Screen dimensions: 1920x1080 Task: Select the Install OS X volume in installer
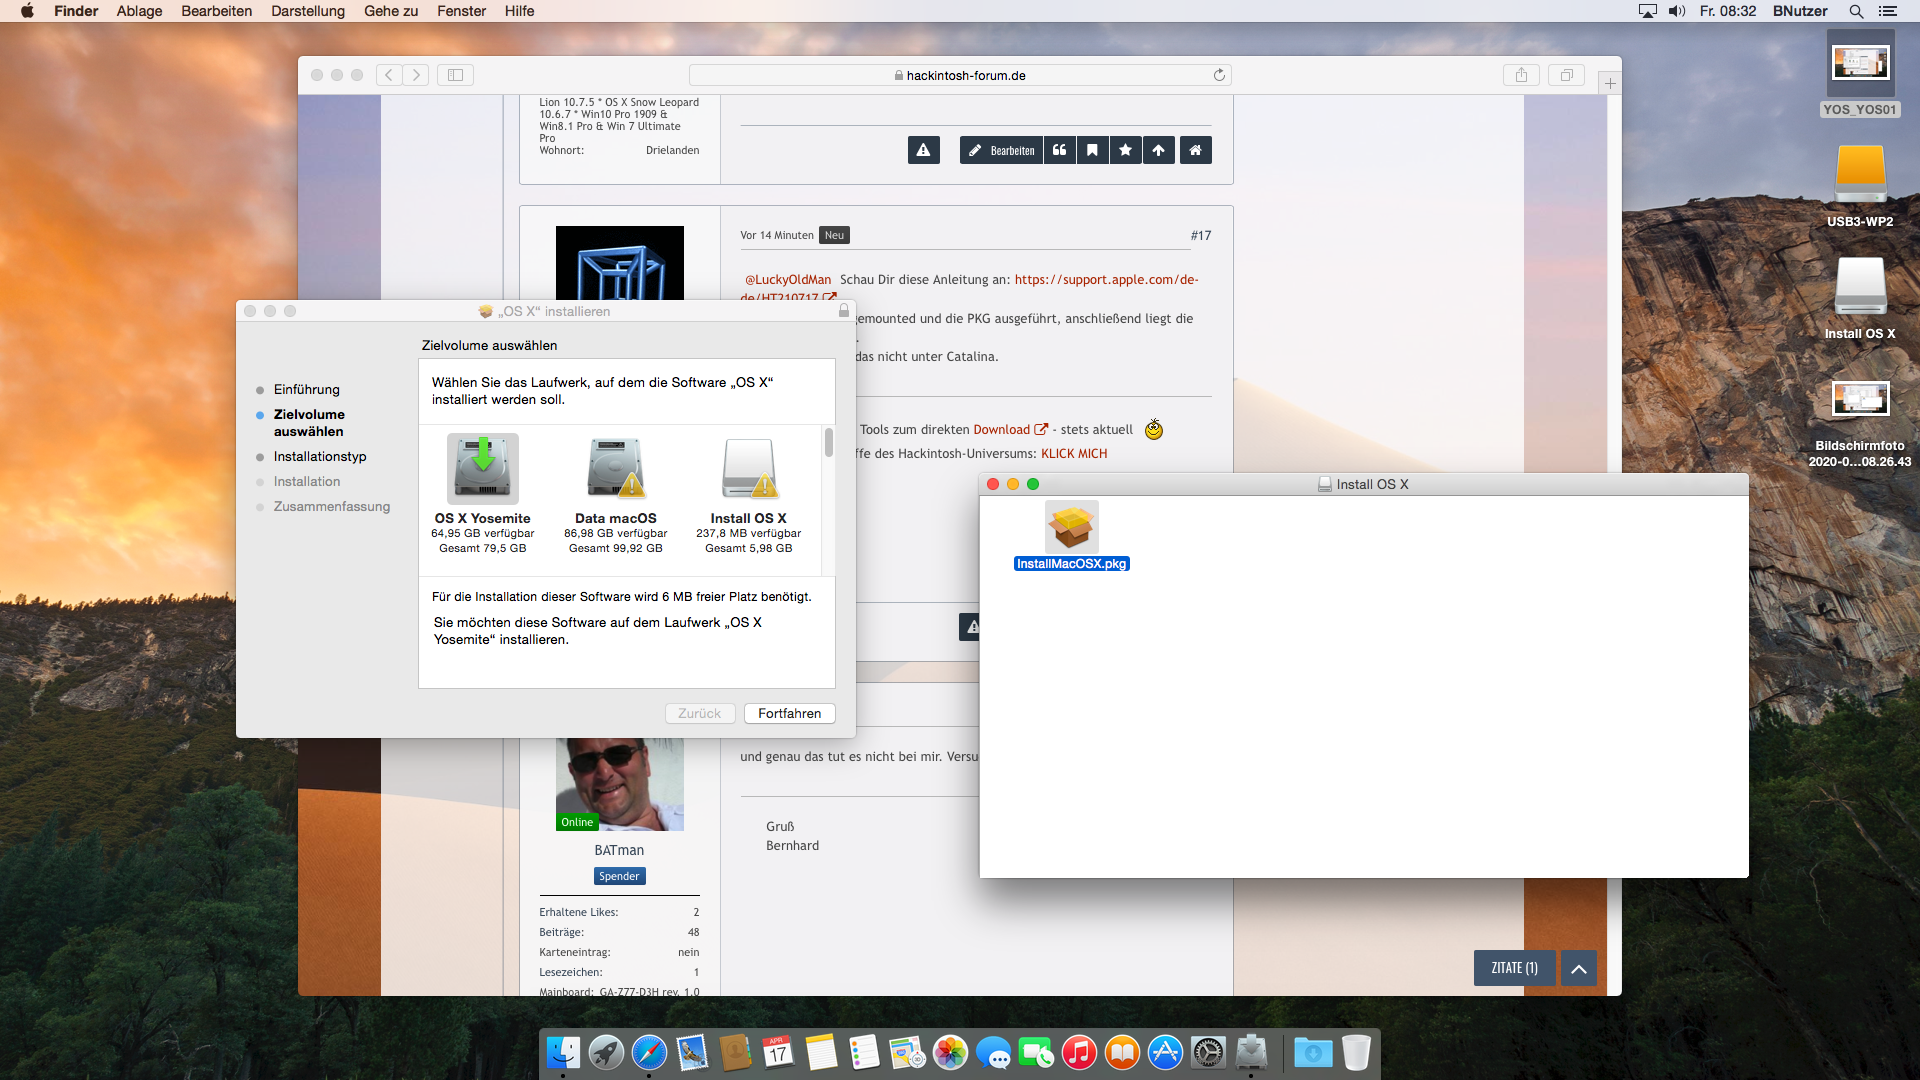[x=748, y=470]
